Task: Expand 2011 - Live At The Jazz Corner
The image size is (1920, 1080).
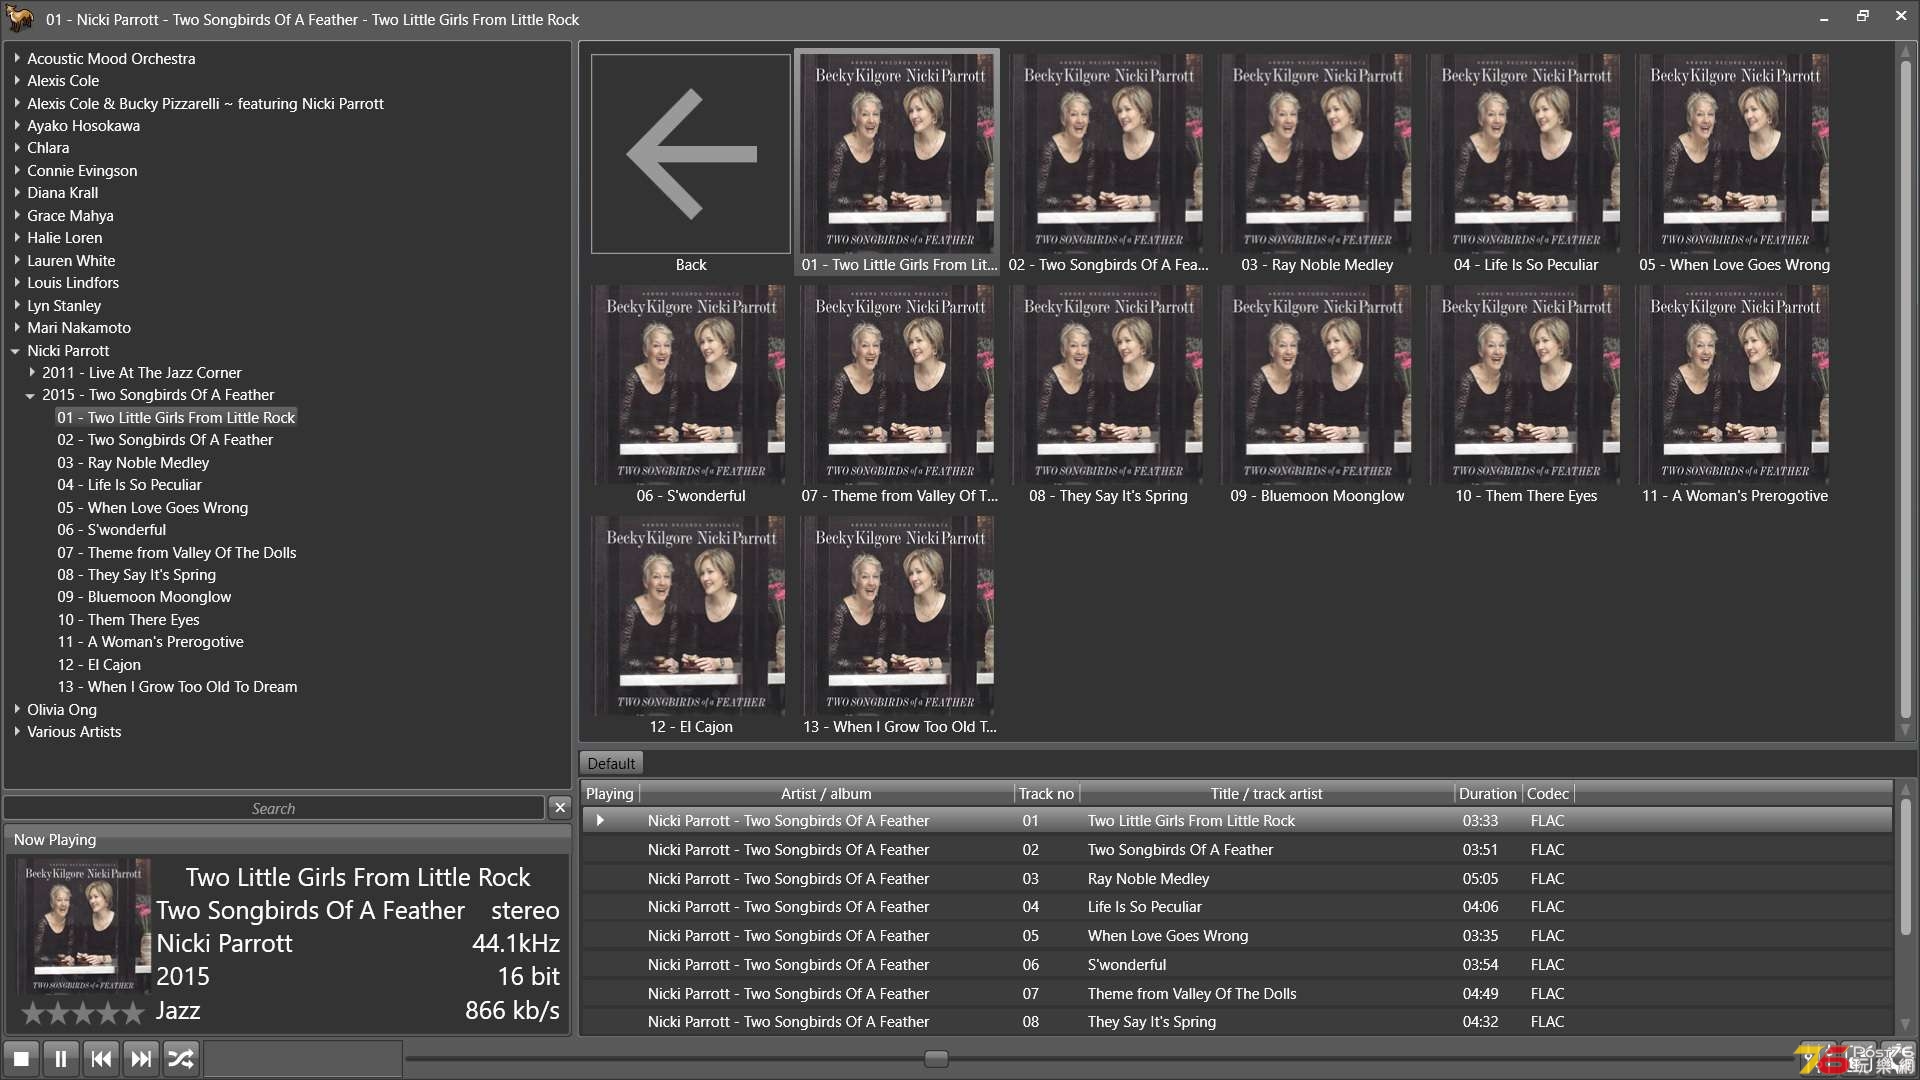Action: point(32,372)
